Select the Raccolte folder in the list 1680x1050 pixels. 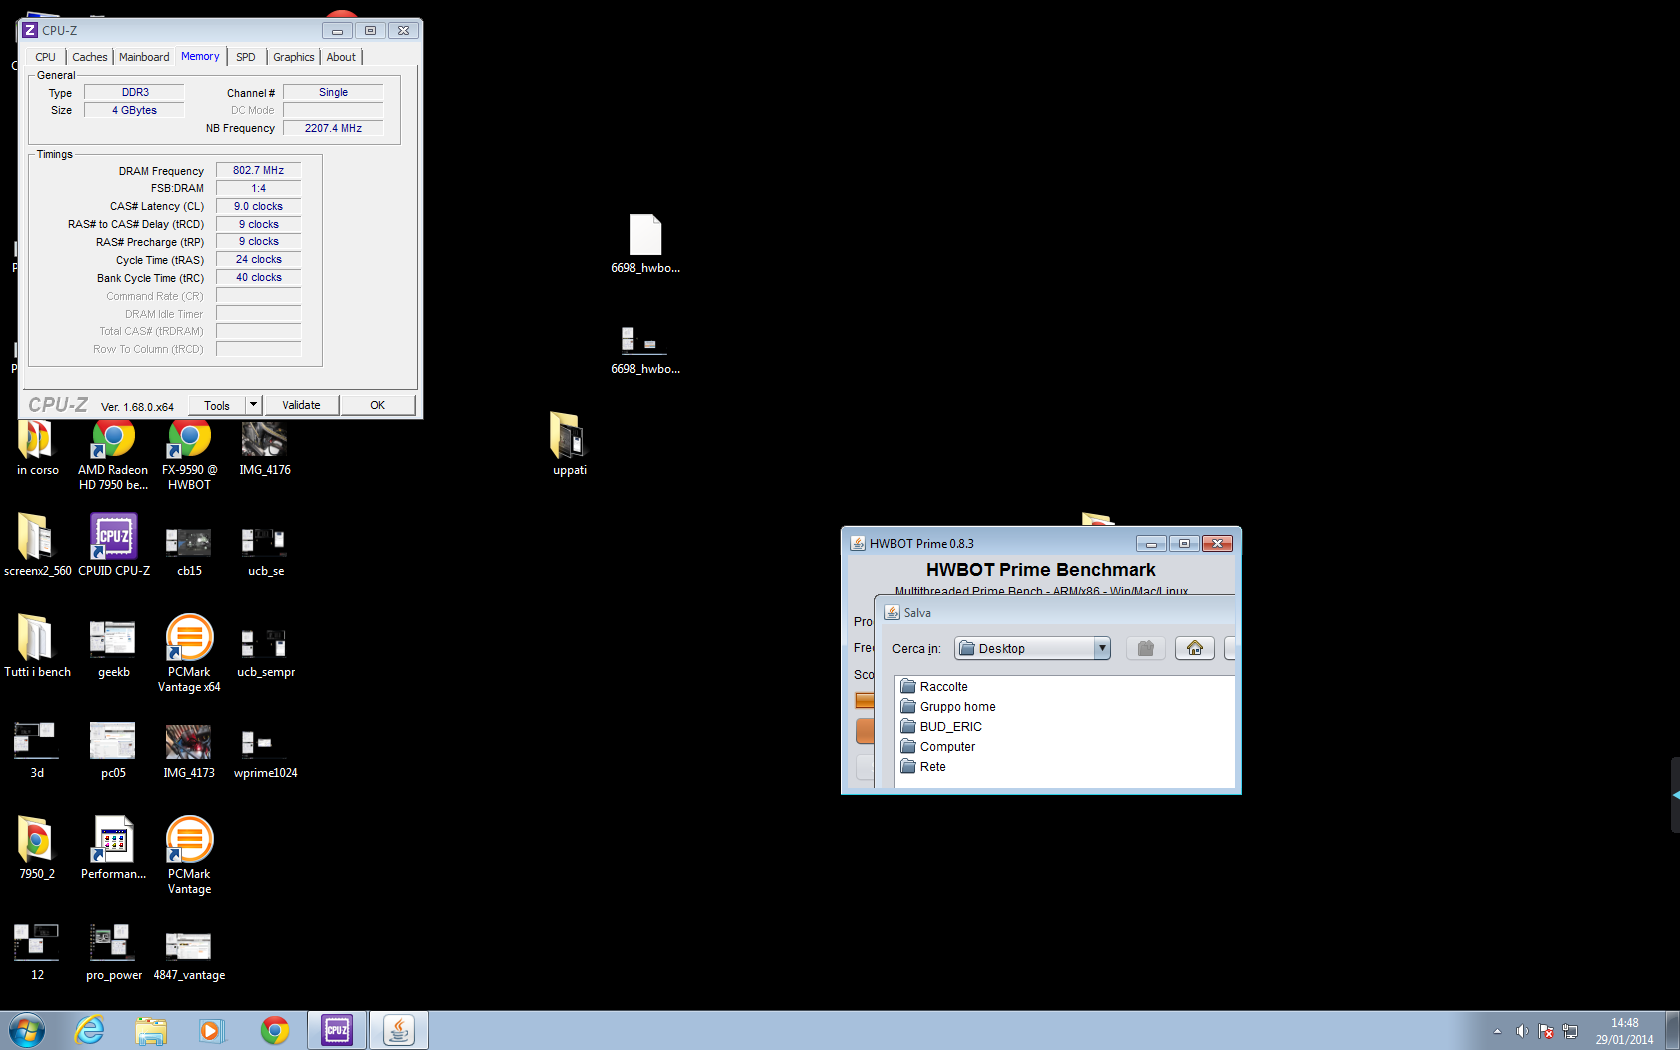point(934,687)
